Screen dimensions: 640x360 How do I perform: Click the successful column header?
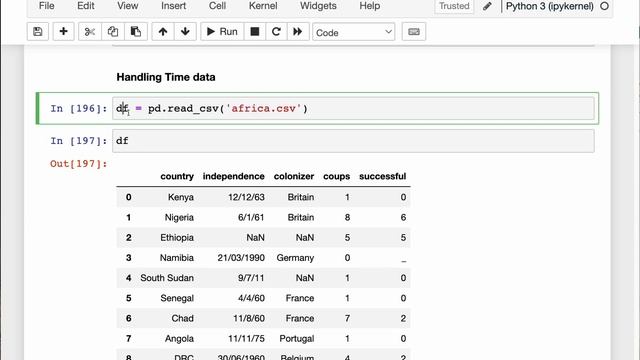[382, 176]
